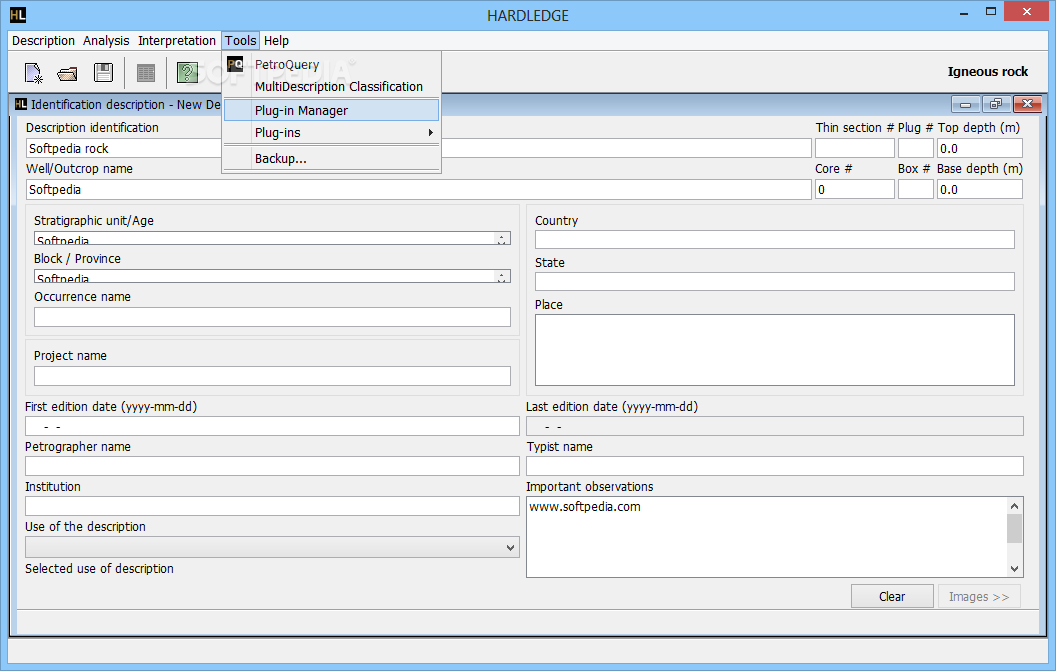Open the Description menu

point(43,40)
